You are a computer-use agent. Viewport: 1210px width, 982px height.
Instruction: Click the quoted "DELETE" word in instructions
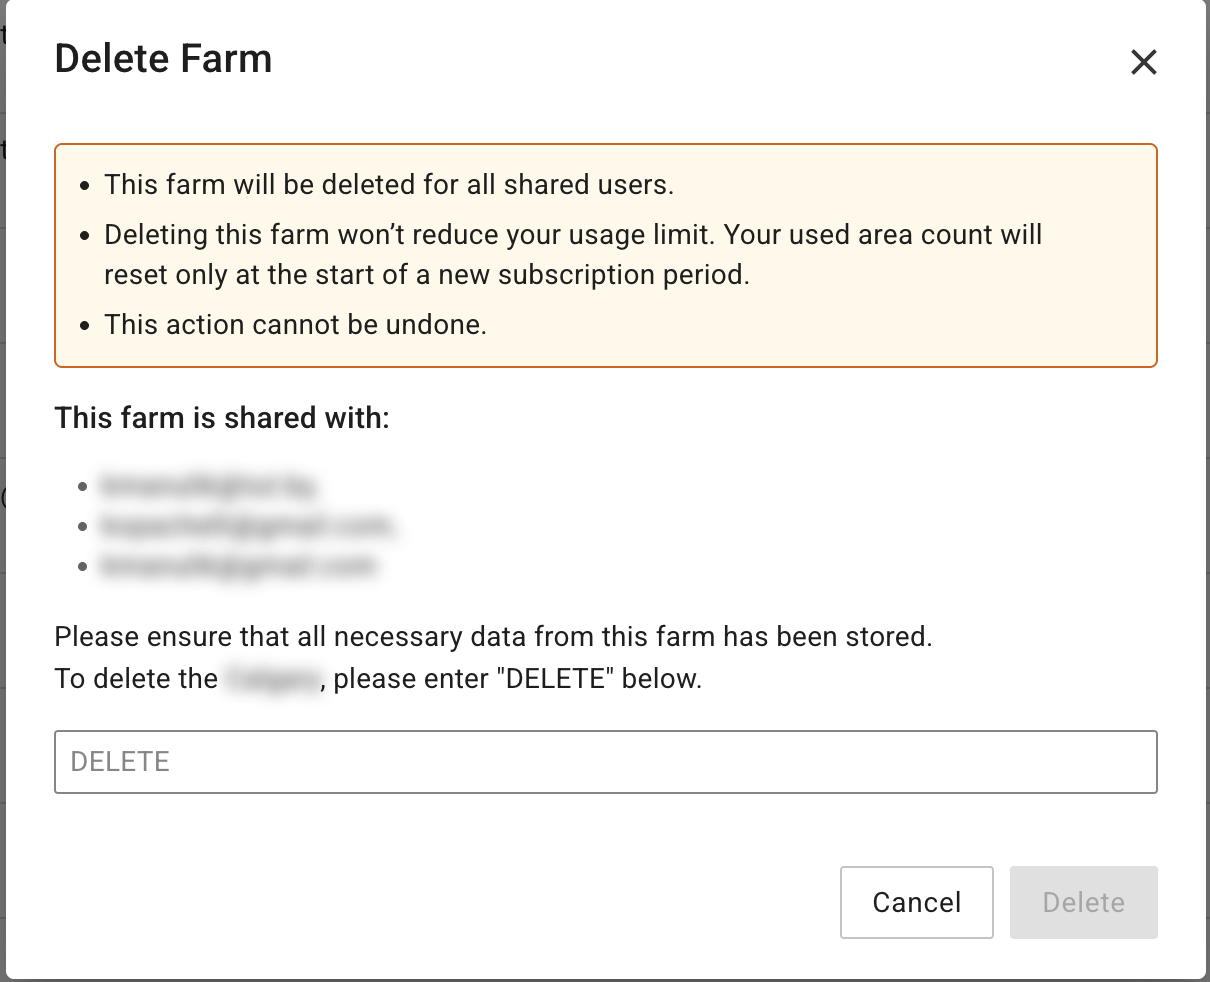coord(556,679)
